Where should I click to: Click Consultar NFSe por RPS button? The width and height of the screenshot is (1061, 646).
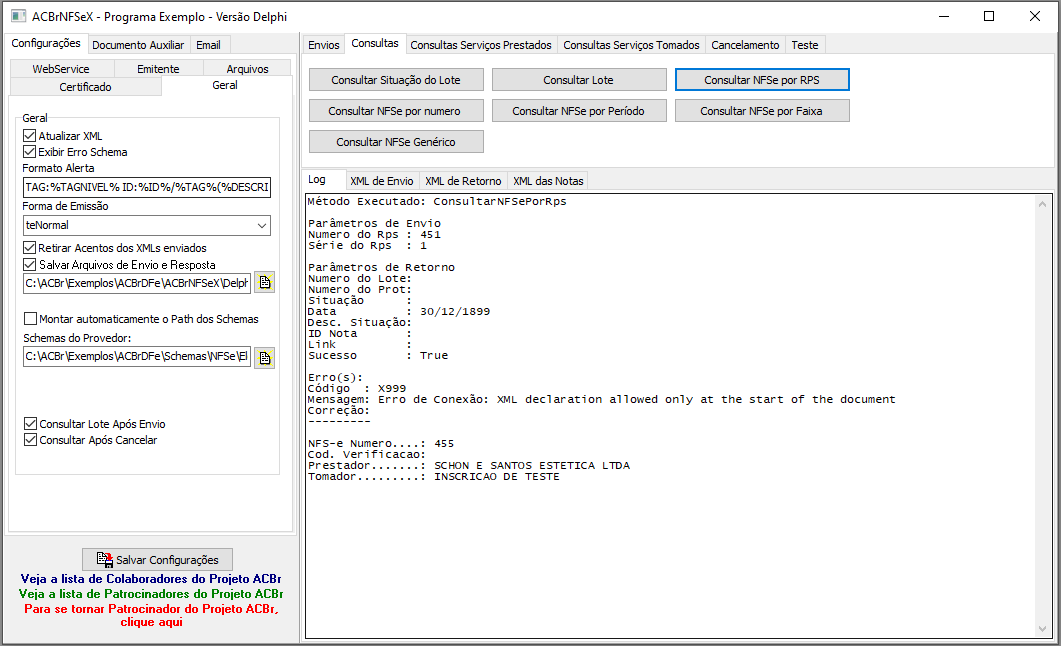click(762, 80)
